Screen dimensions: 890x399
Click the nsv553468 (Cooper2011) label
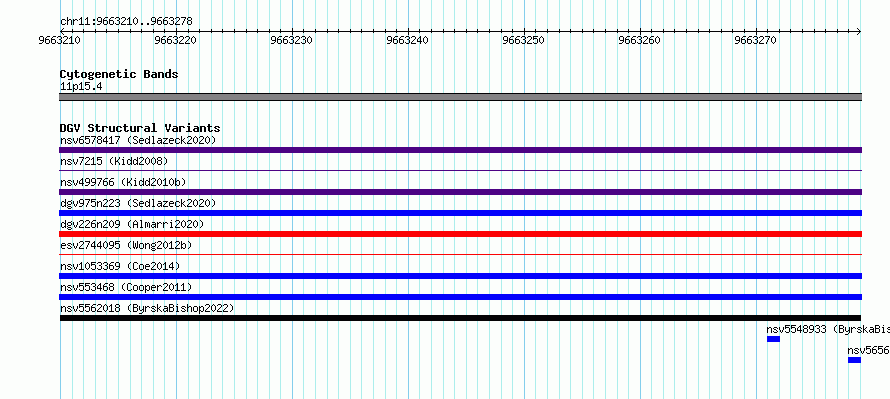tap(126, 287)
